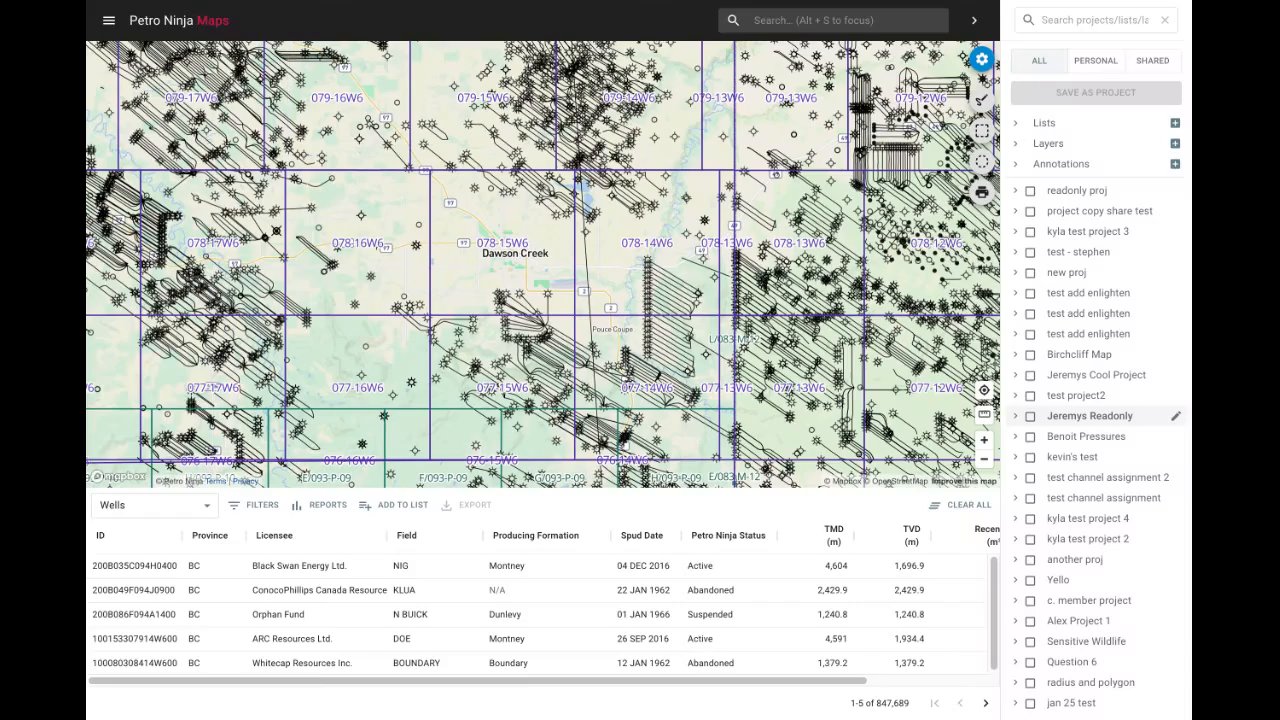Go to next page of well results
1280x720 pixels.
[x=985, y=703]
